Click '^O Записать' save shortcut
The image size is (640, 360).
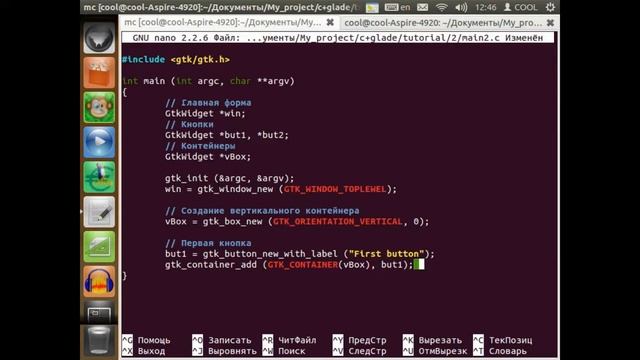click(x=222, y=340)
